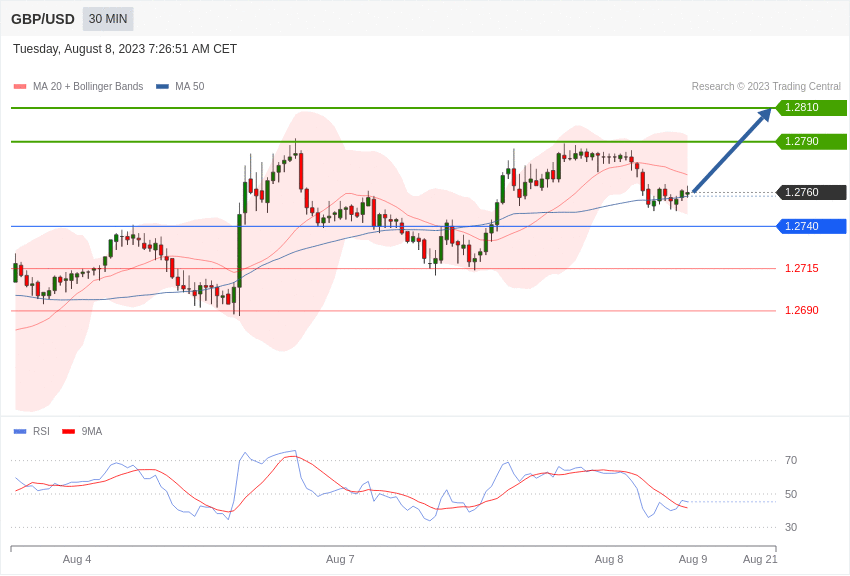Click the MA 50 legend label
This screenshot has height=576, width=850.
(x=190, y=87)
